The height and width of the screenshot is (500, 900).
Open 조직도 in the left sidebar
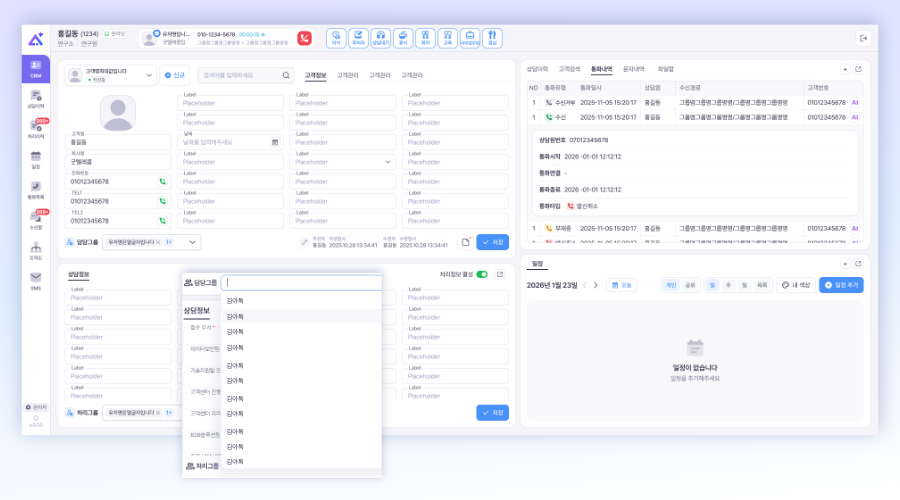coord(35,249)
